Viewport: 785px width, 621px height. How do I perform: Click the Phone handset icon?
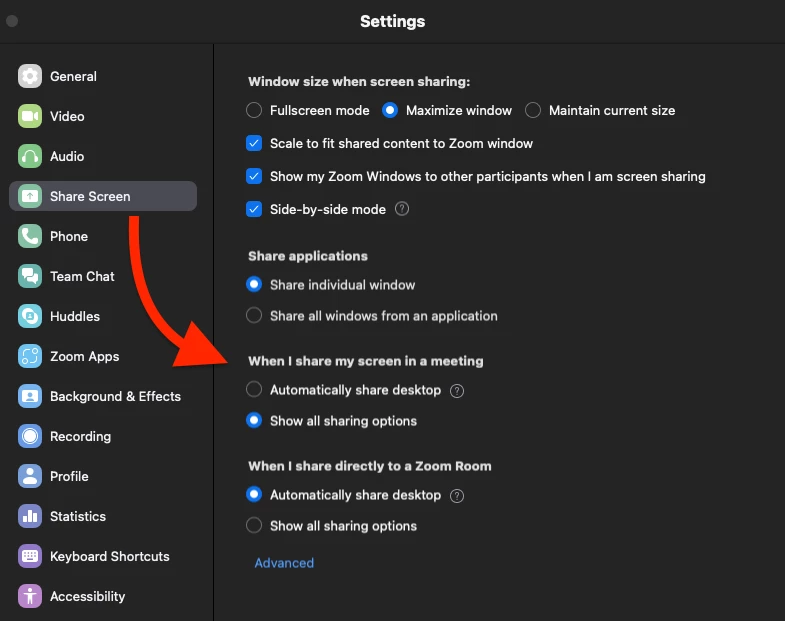30,236
